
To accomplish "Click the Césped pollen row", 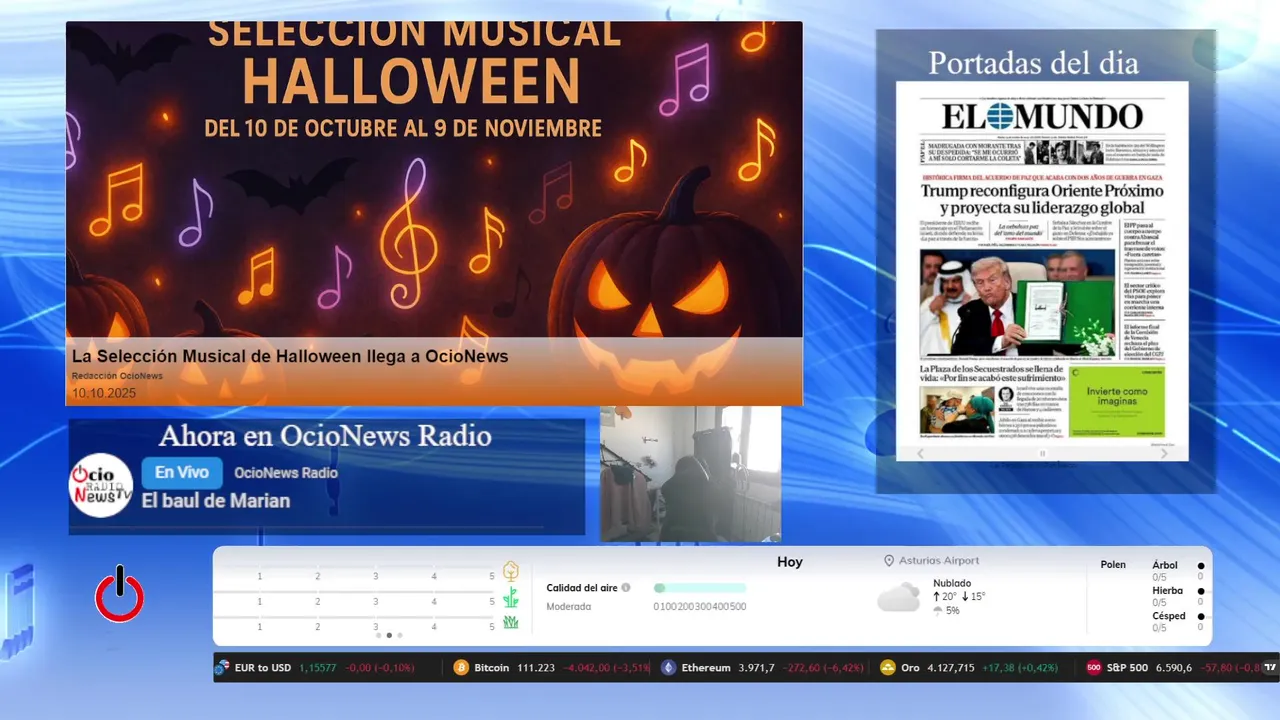I will coord(1178,622).
